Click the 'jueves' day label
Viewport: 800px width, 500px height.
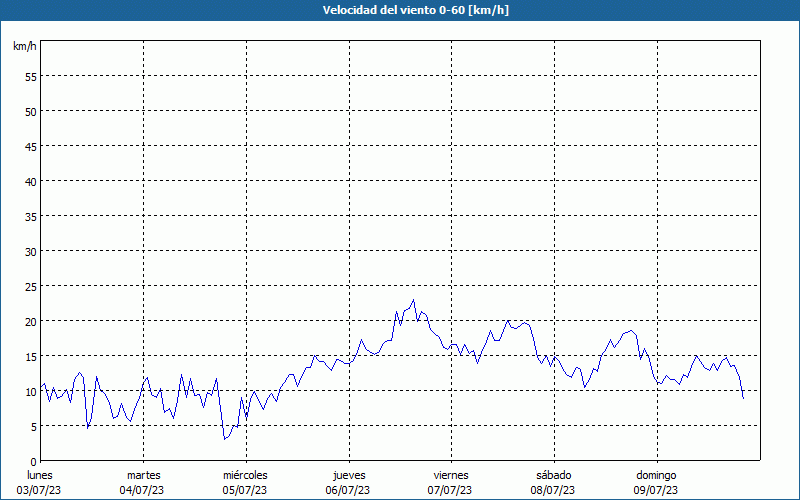[349, 475]
